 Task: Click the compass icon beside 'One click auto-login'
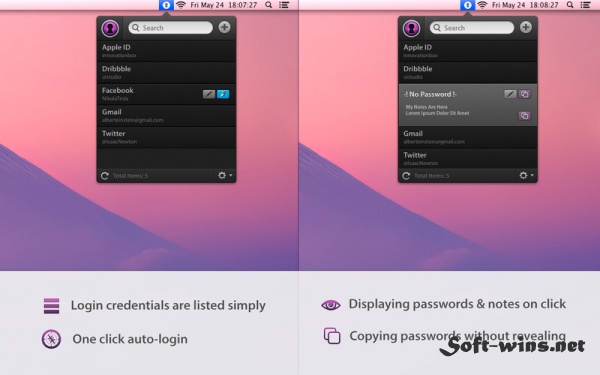pos(51,339)
